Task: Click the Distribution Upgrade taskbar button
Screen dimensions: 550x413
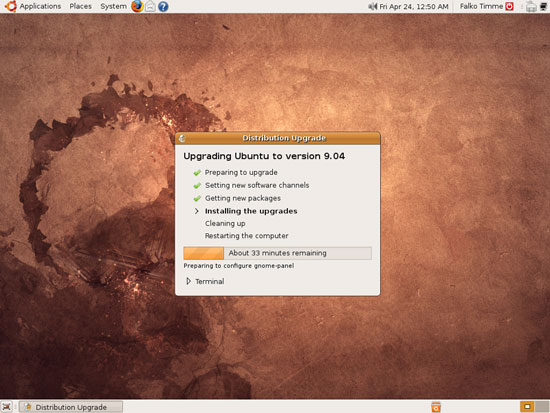Action: [71, 407]
